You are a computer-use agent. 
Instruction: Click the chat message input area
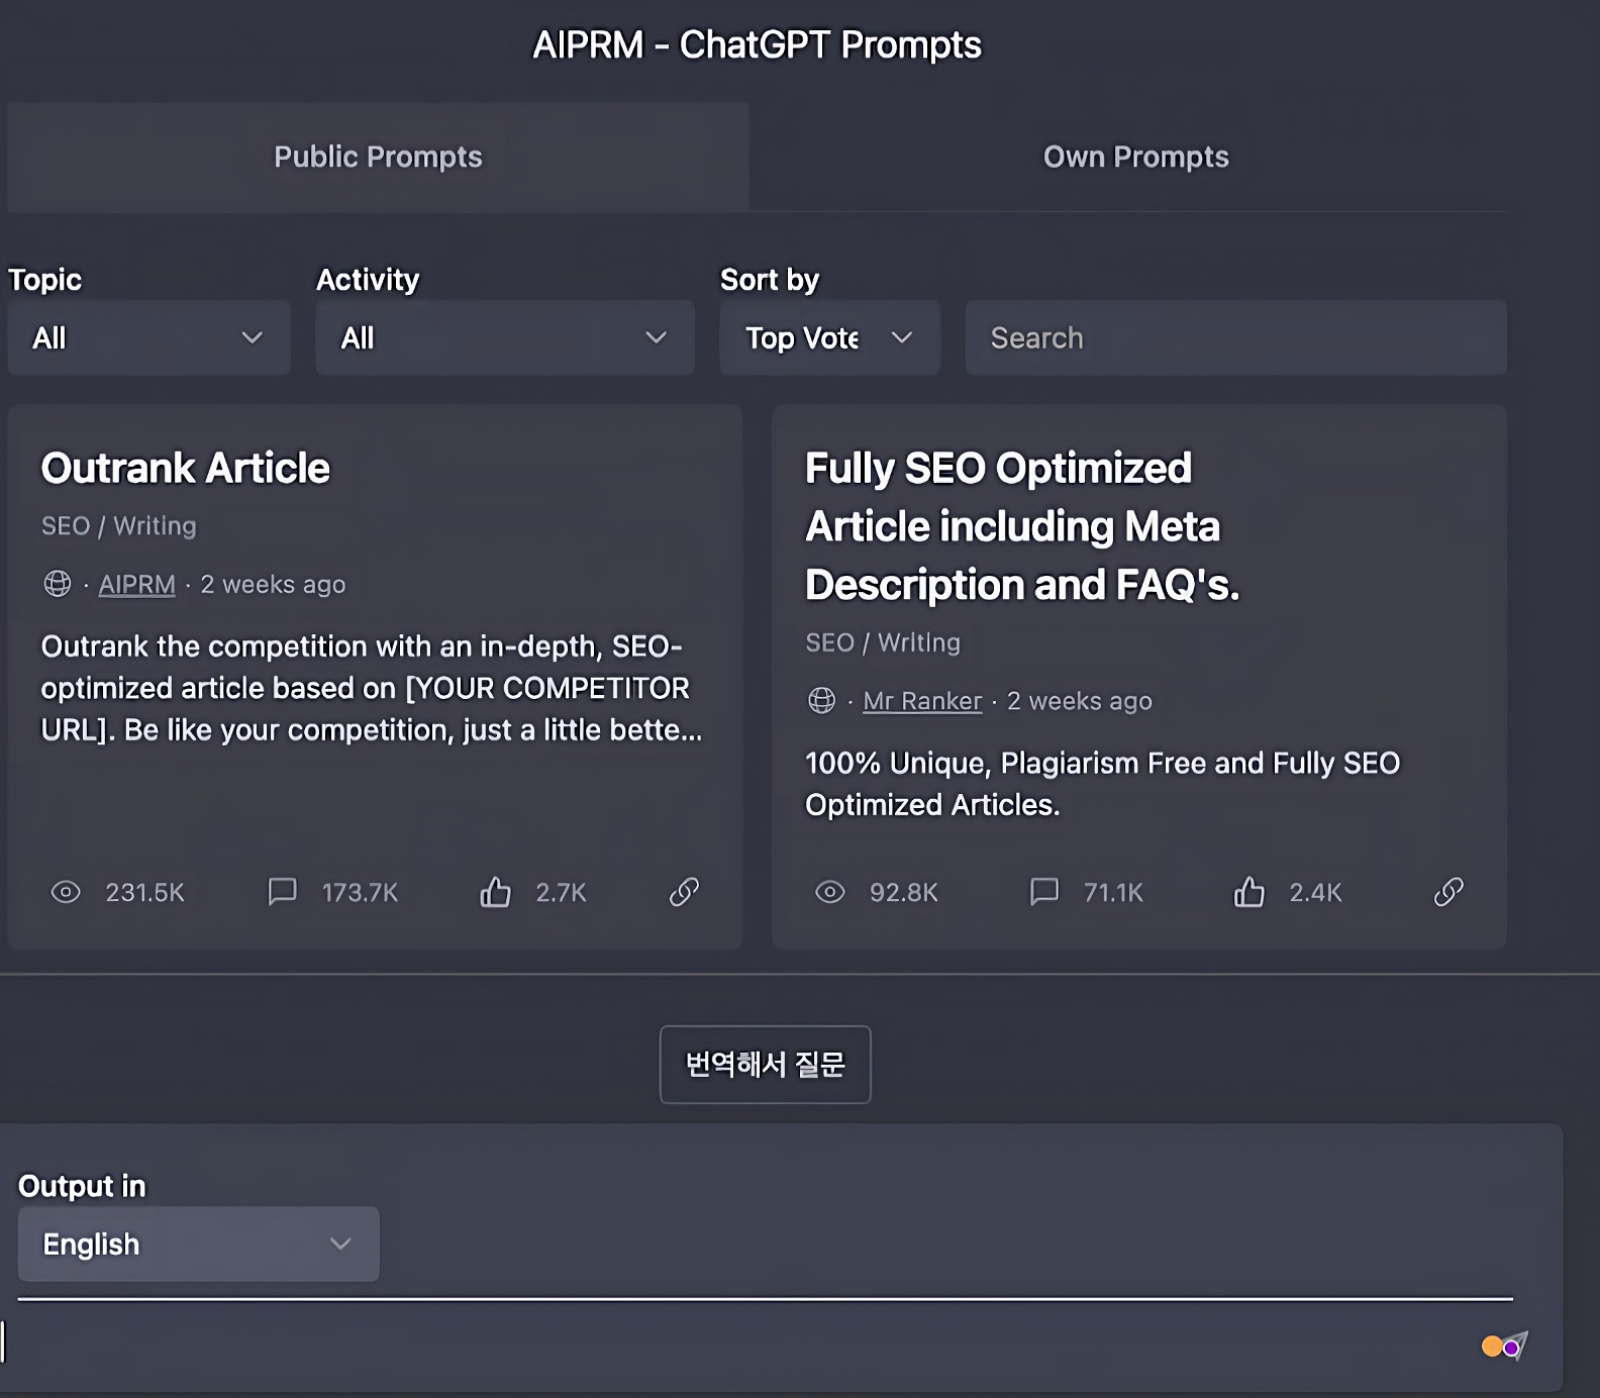click(x=740, y=1343)
